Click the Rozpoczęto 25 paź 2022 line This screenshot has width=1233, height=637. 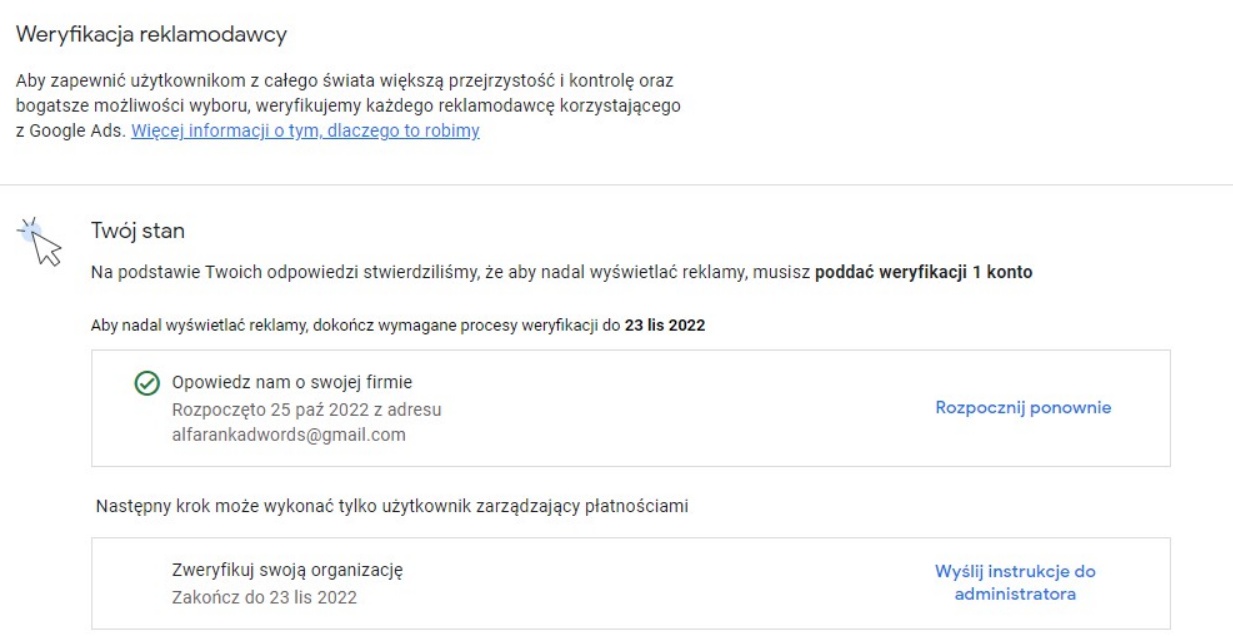pyautogui.click(x=306, y=409)
